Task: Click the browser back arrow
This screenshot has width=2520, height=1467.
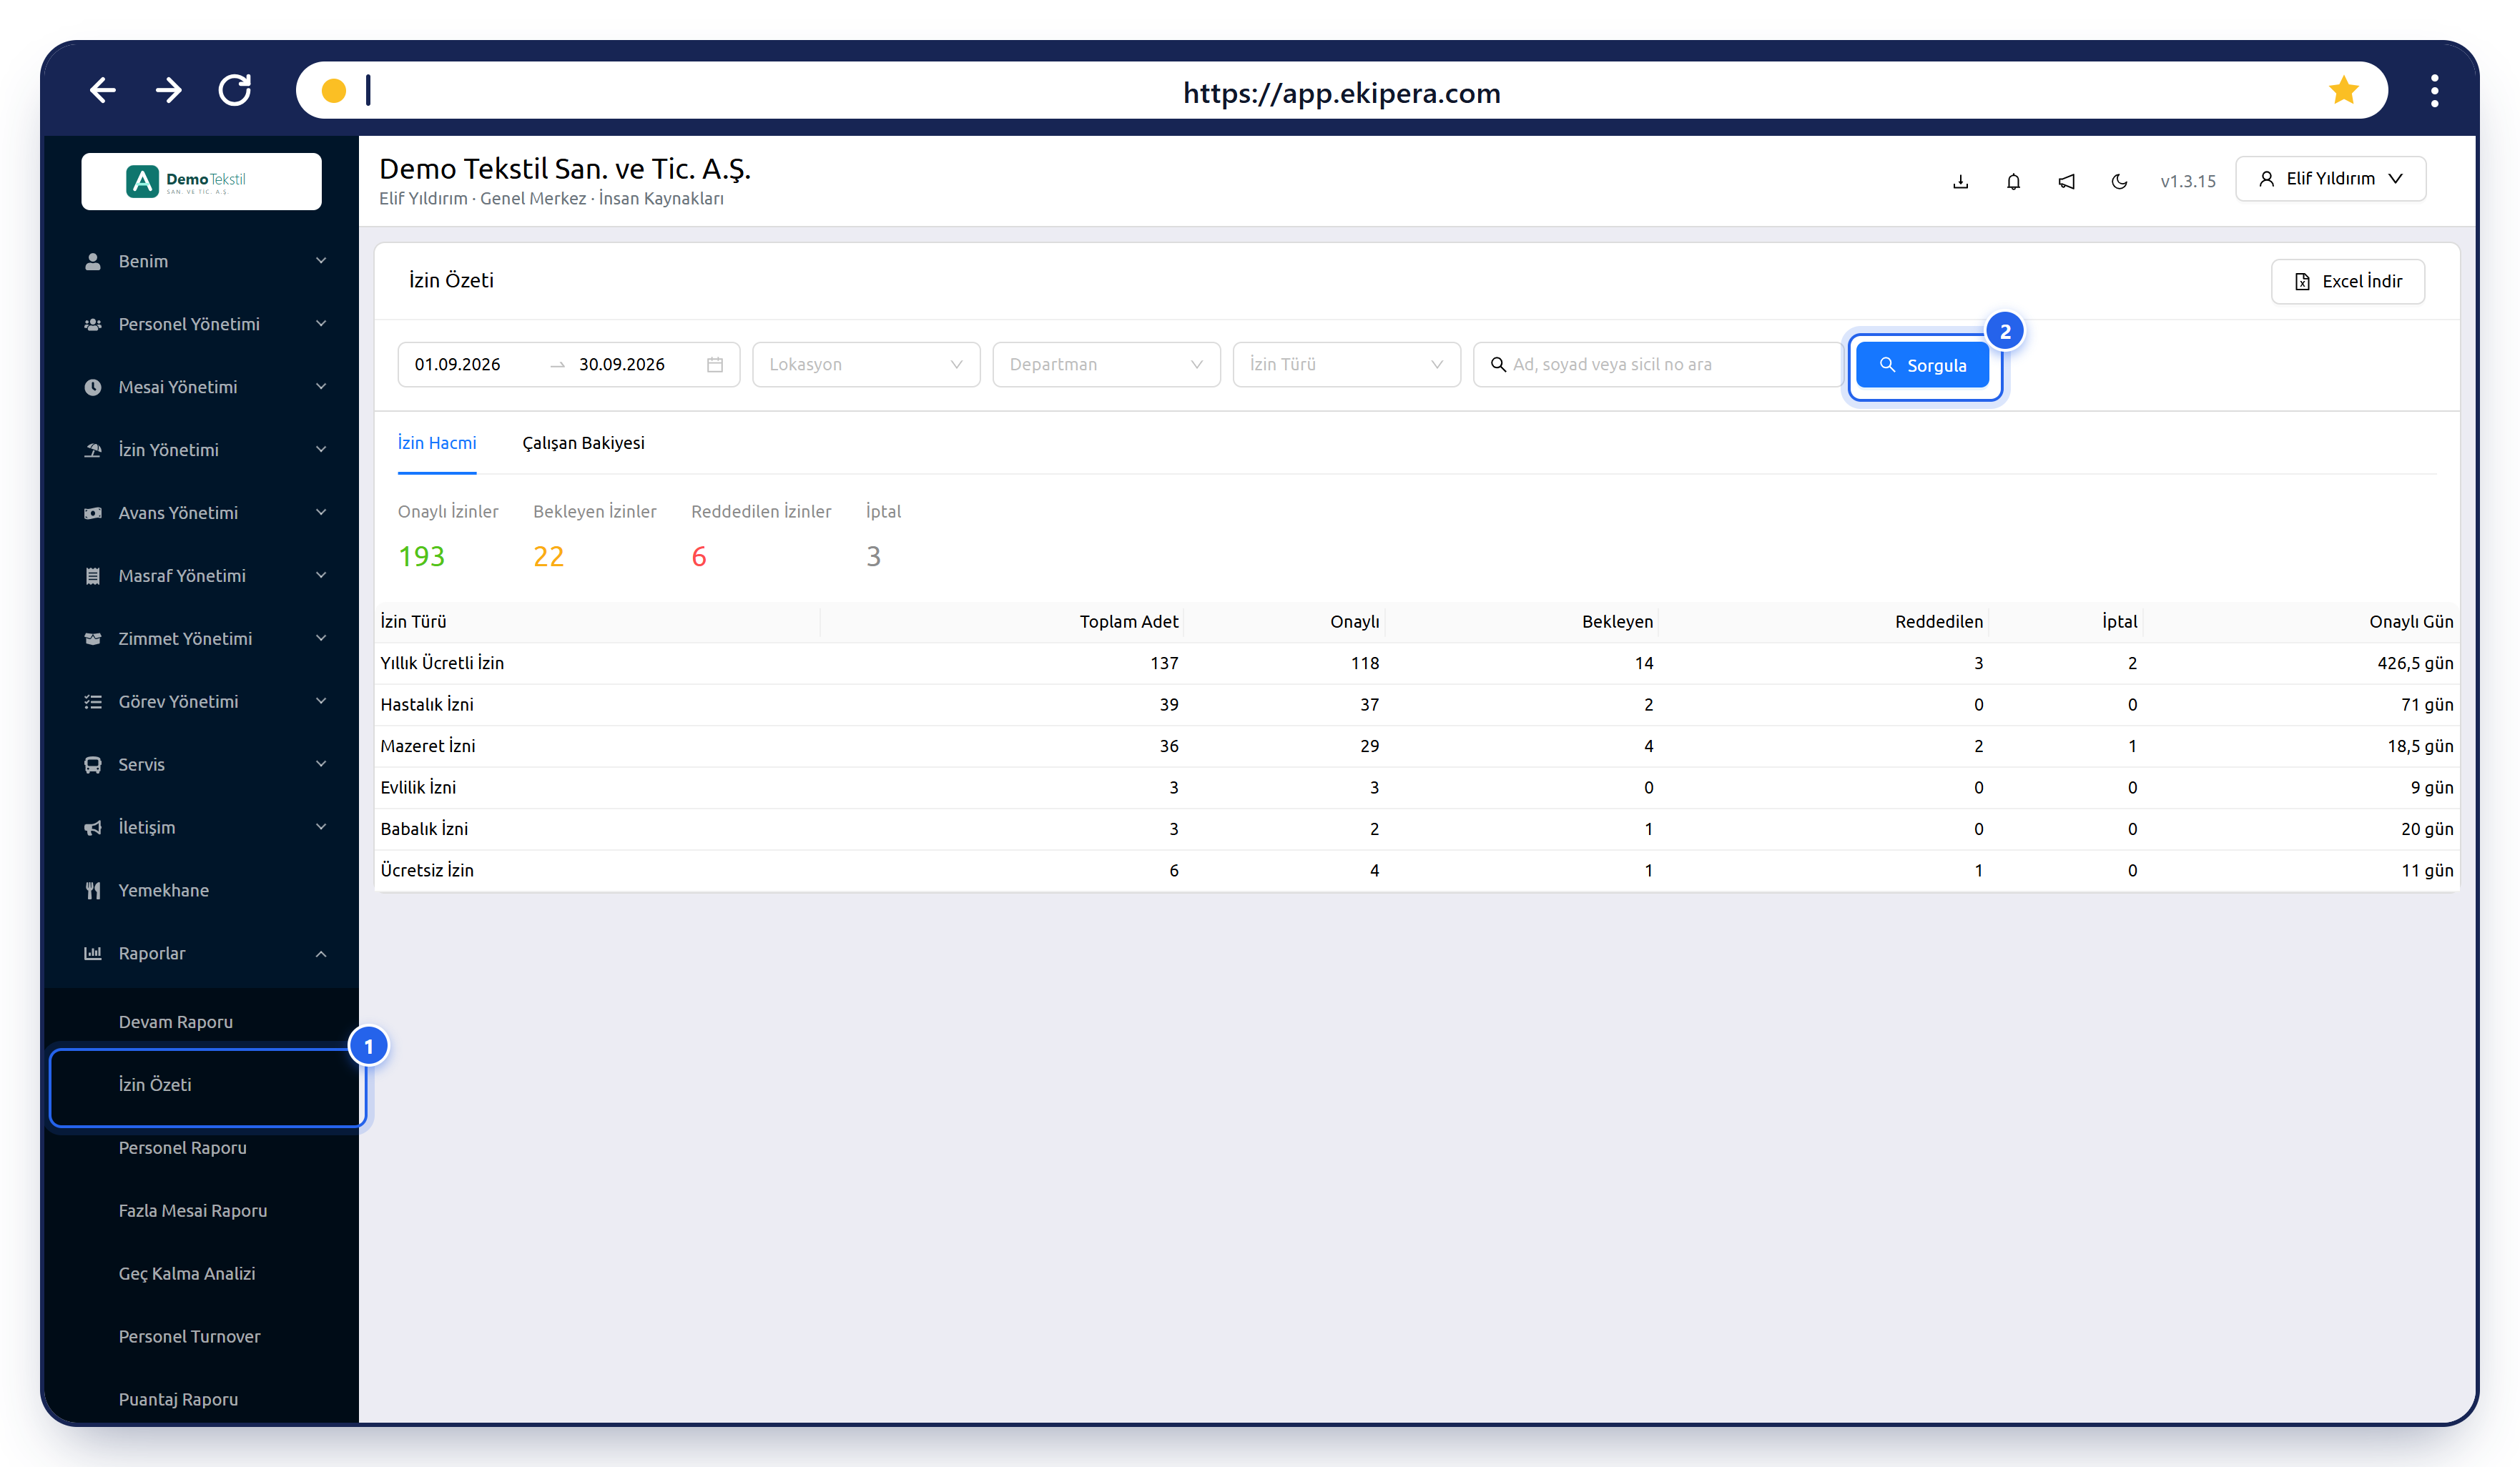Action: (102, 91)
